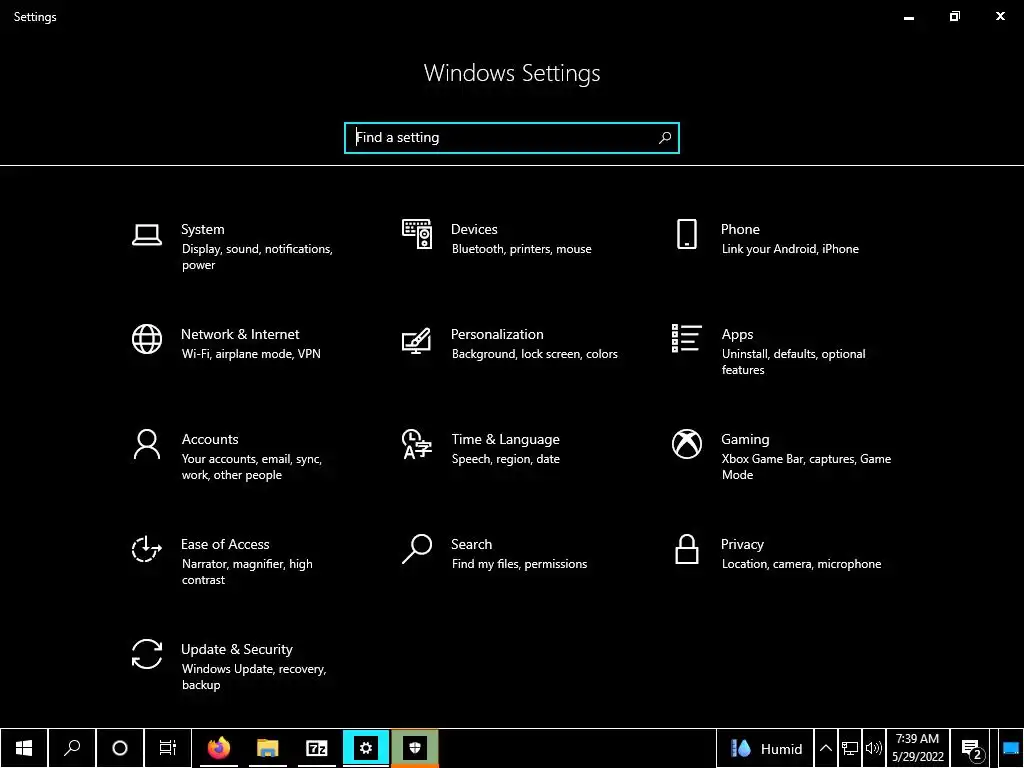The image size is (1024, 768).
Task: Open the Devices keyboard-speaker icon
Action: [x=417, y=234]
